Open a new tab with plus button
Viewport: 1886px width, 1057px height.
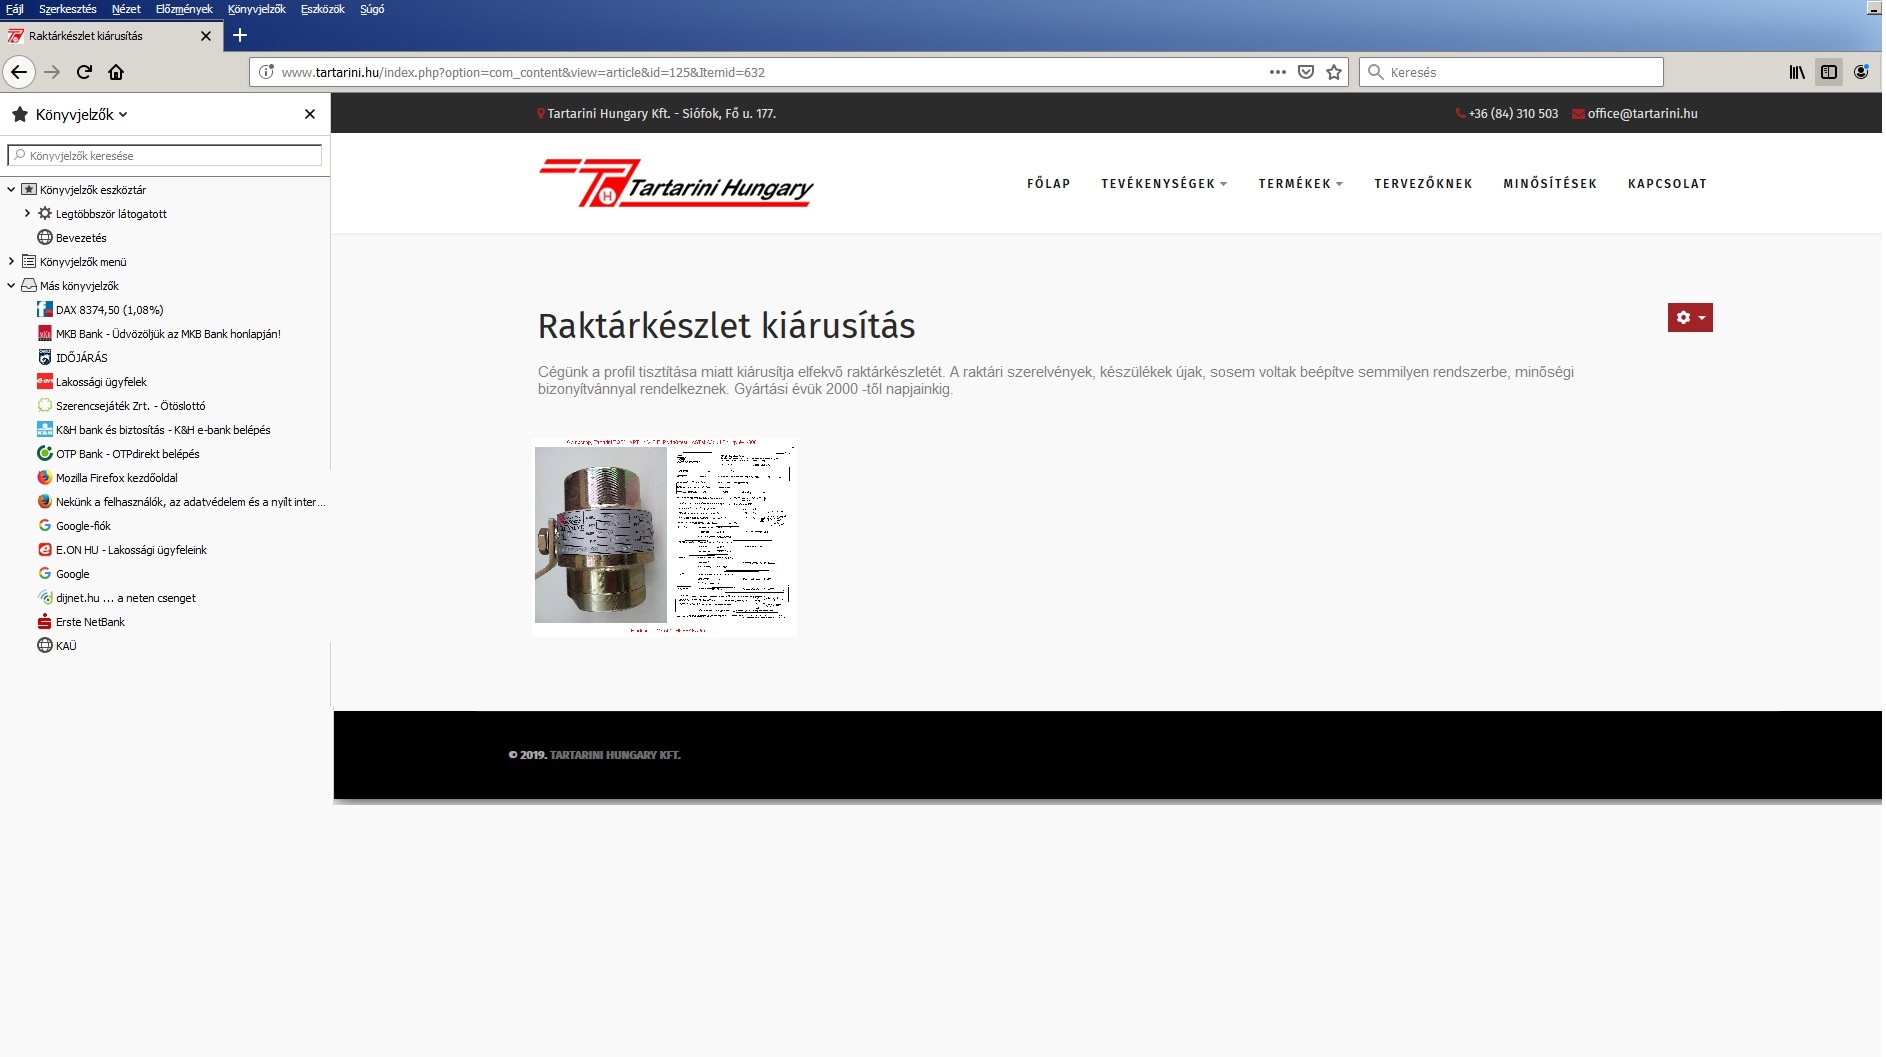[240, 36]
